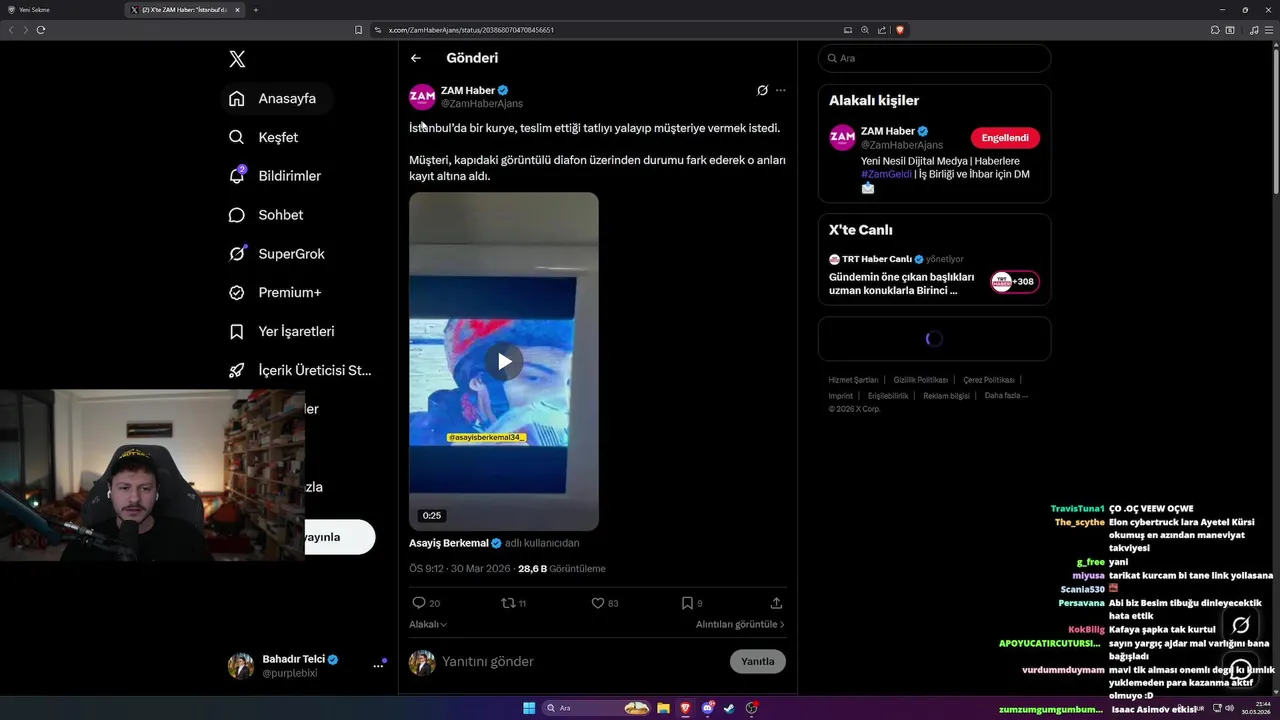Open Brave browser from the taskbar
Image resolution: width=1280 pixels, height=720 pixels.
point(685,708)
